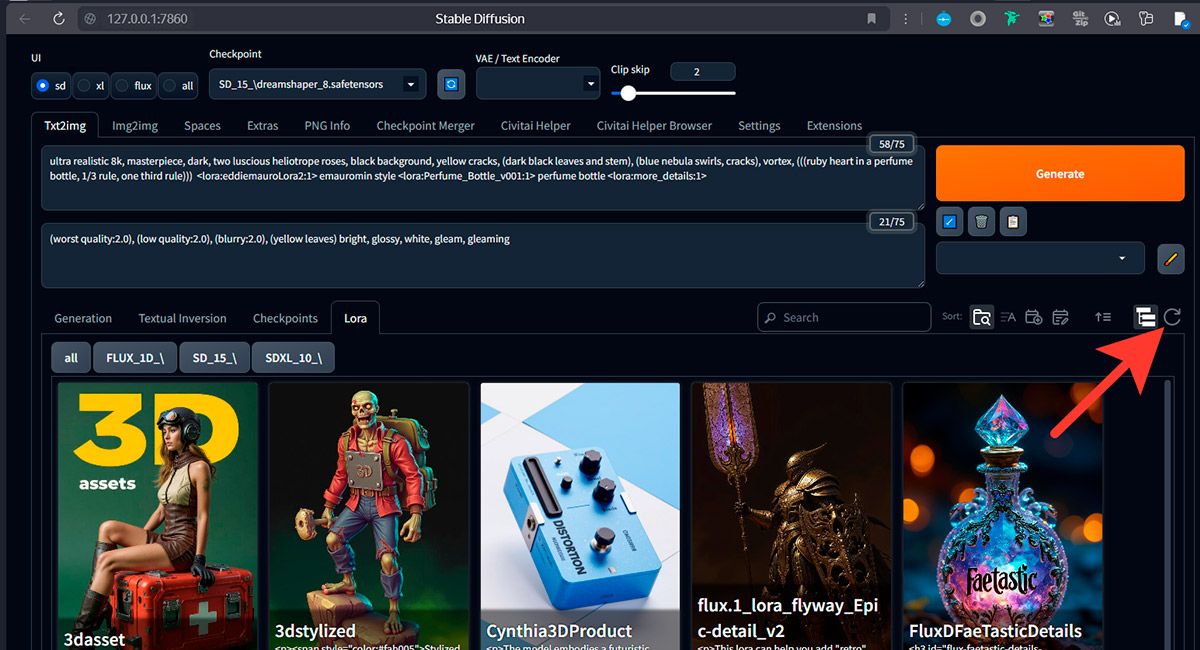Toggle the Lora directory tree view
Image resolution: width=1200 pixels, height=650 pixels.
(x=1146, y=317)
